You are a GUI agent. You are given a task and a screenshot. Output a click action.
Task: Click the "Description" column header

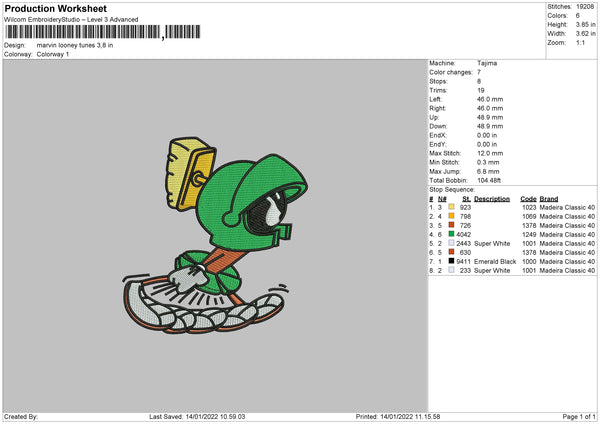(x=492, y=199)
